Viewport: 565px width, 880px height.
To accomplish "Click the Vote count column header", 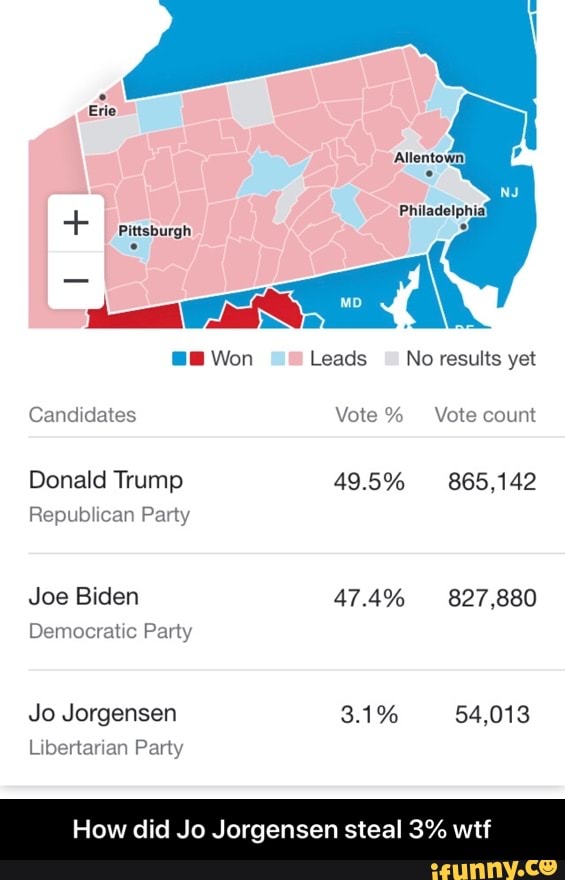I will pyautogui.click(x=485, y=415).
